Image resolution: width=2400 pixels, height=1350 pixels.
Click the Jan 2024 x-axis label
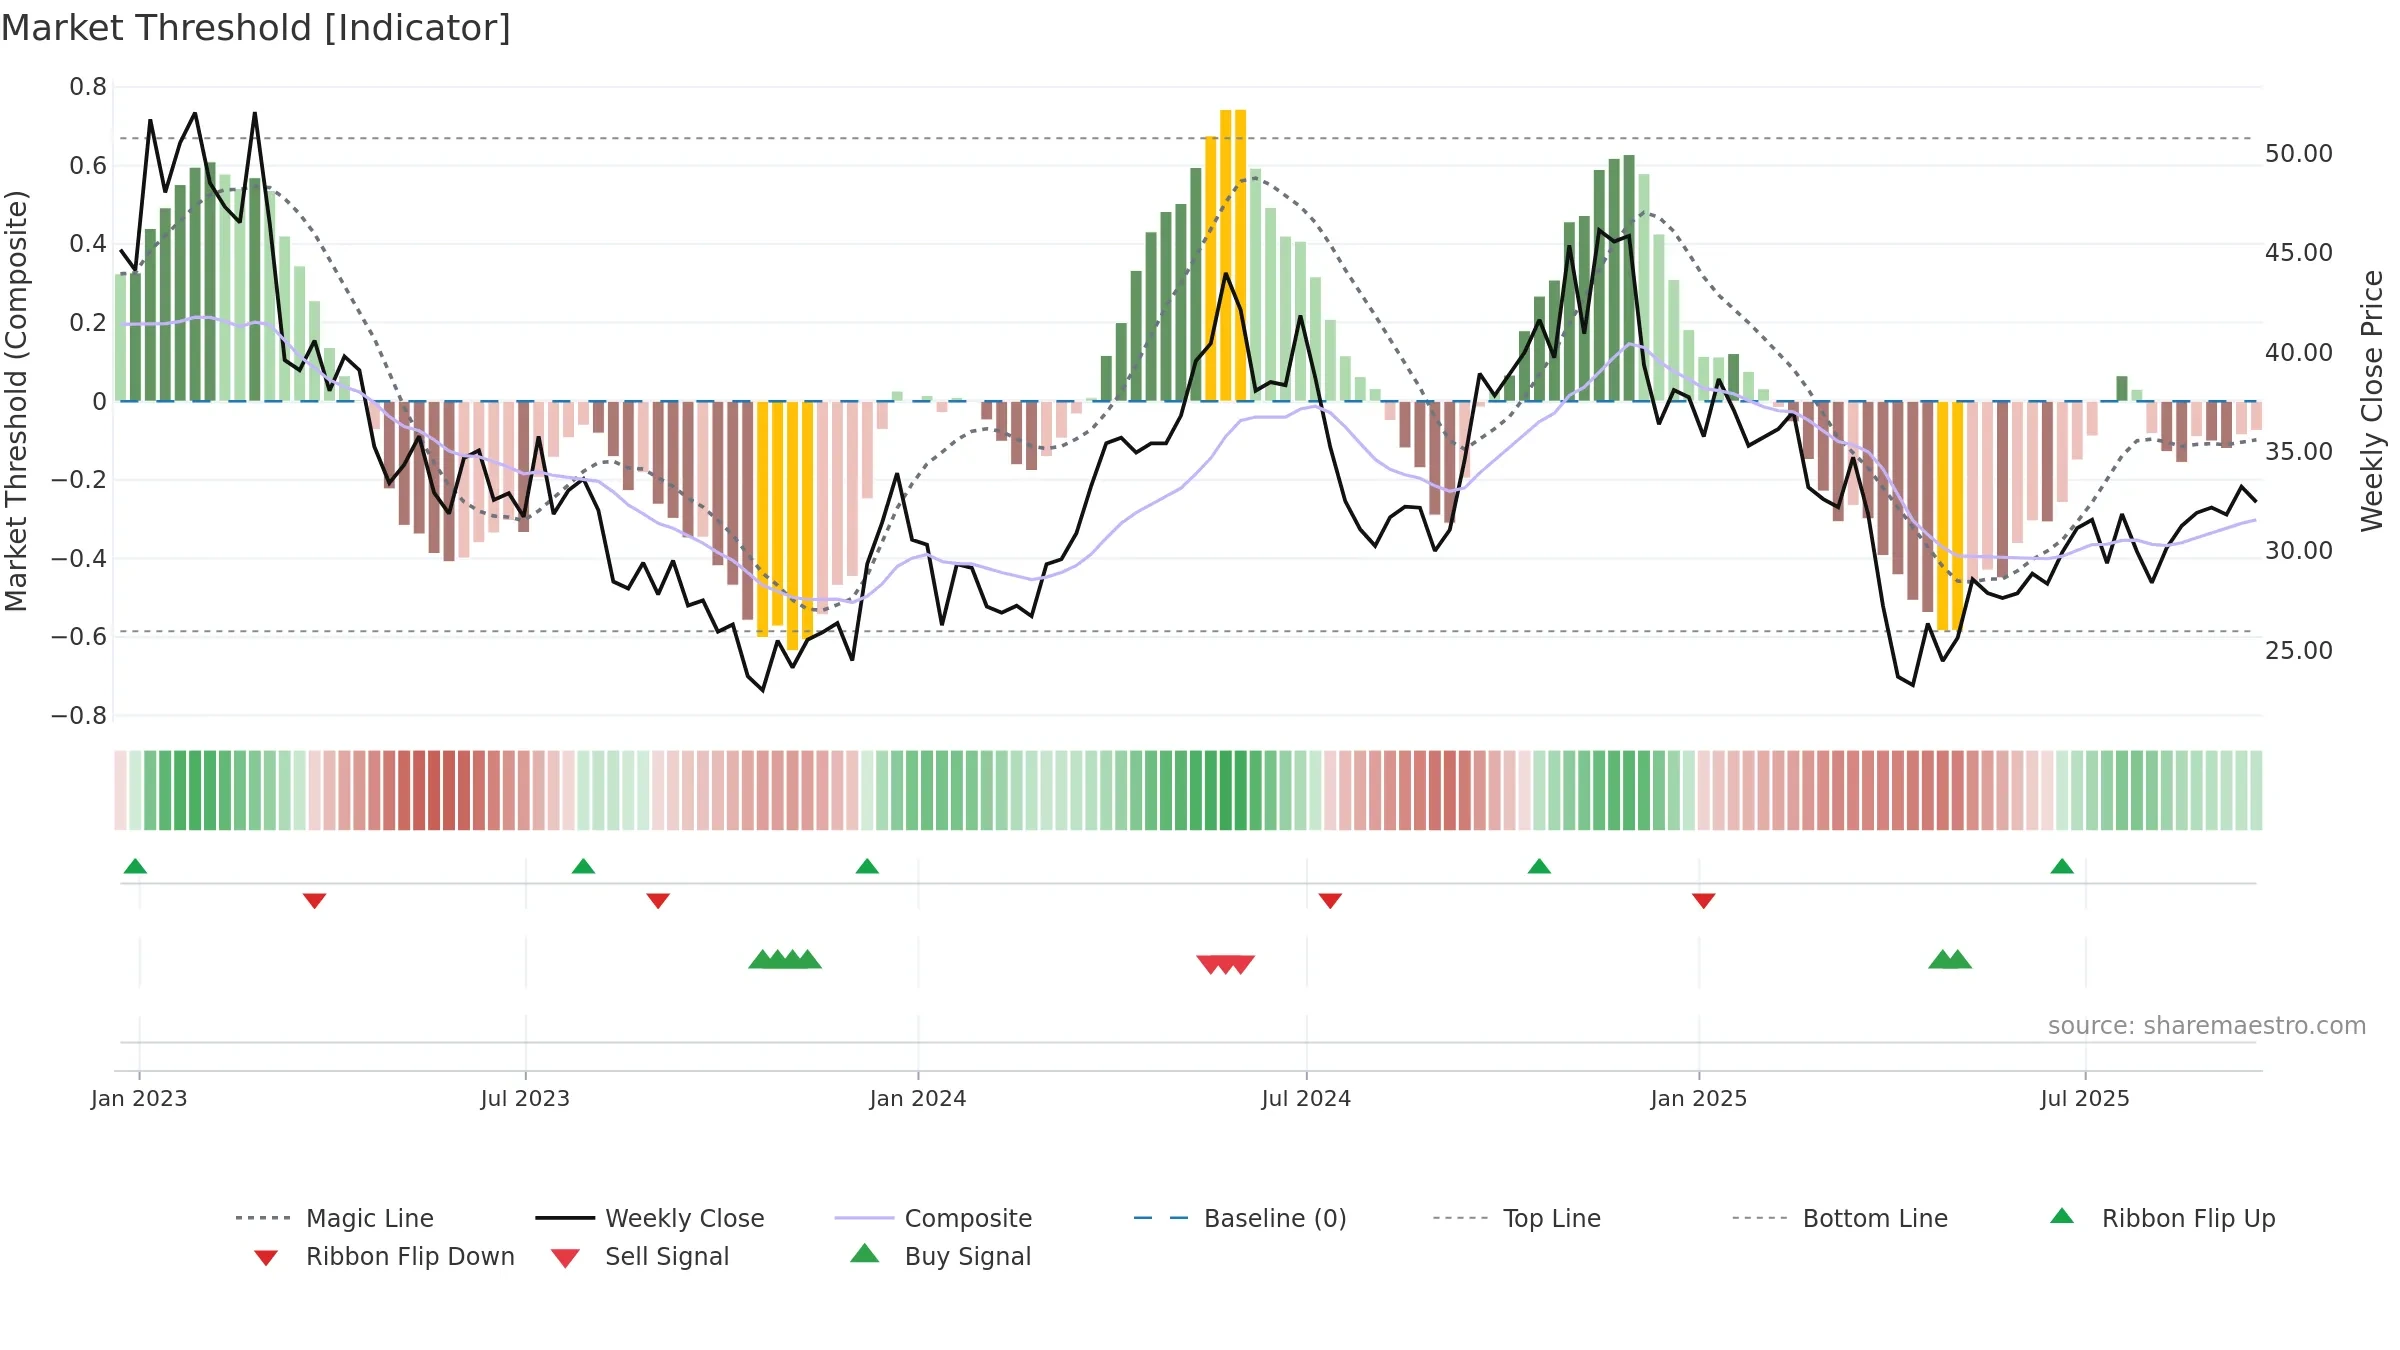[918, 1098]
